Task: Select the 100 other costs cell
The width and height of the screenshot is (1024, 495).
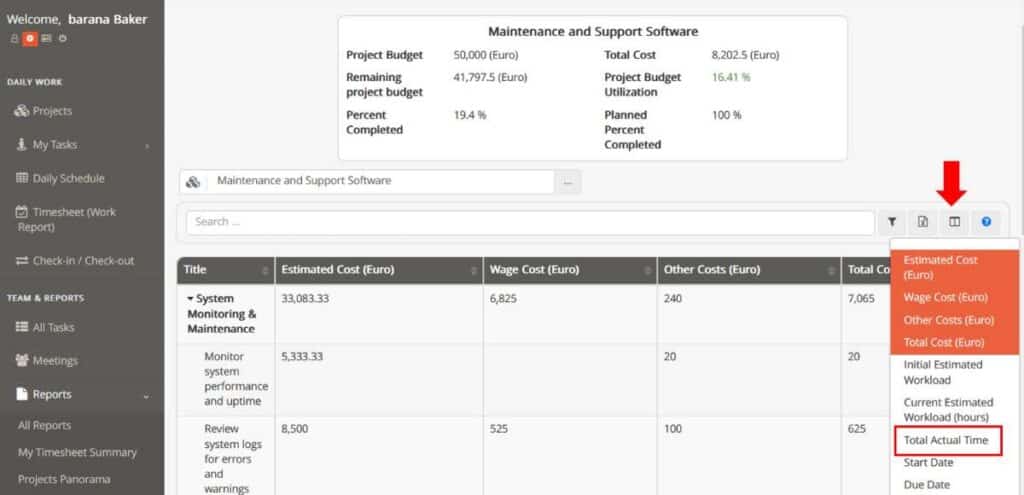Action: (749, 456)
